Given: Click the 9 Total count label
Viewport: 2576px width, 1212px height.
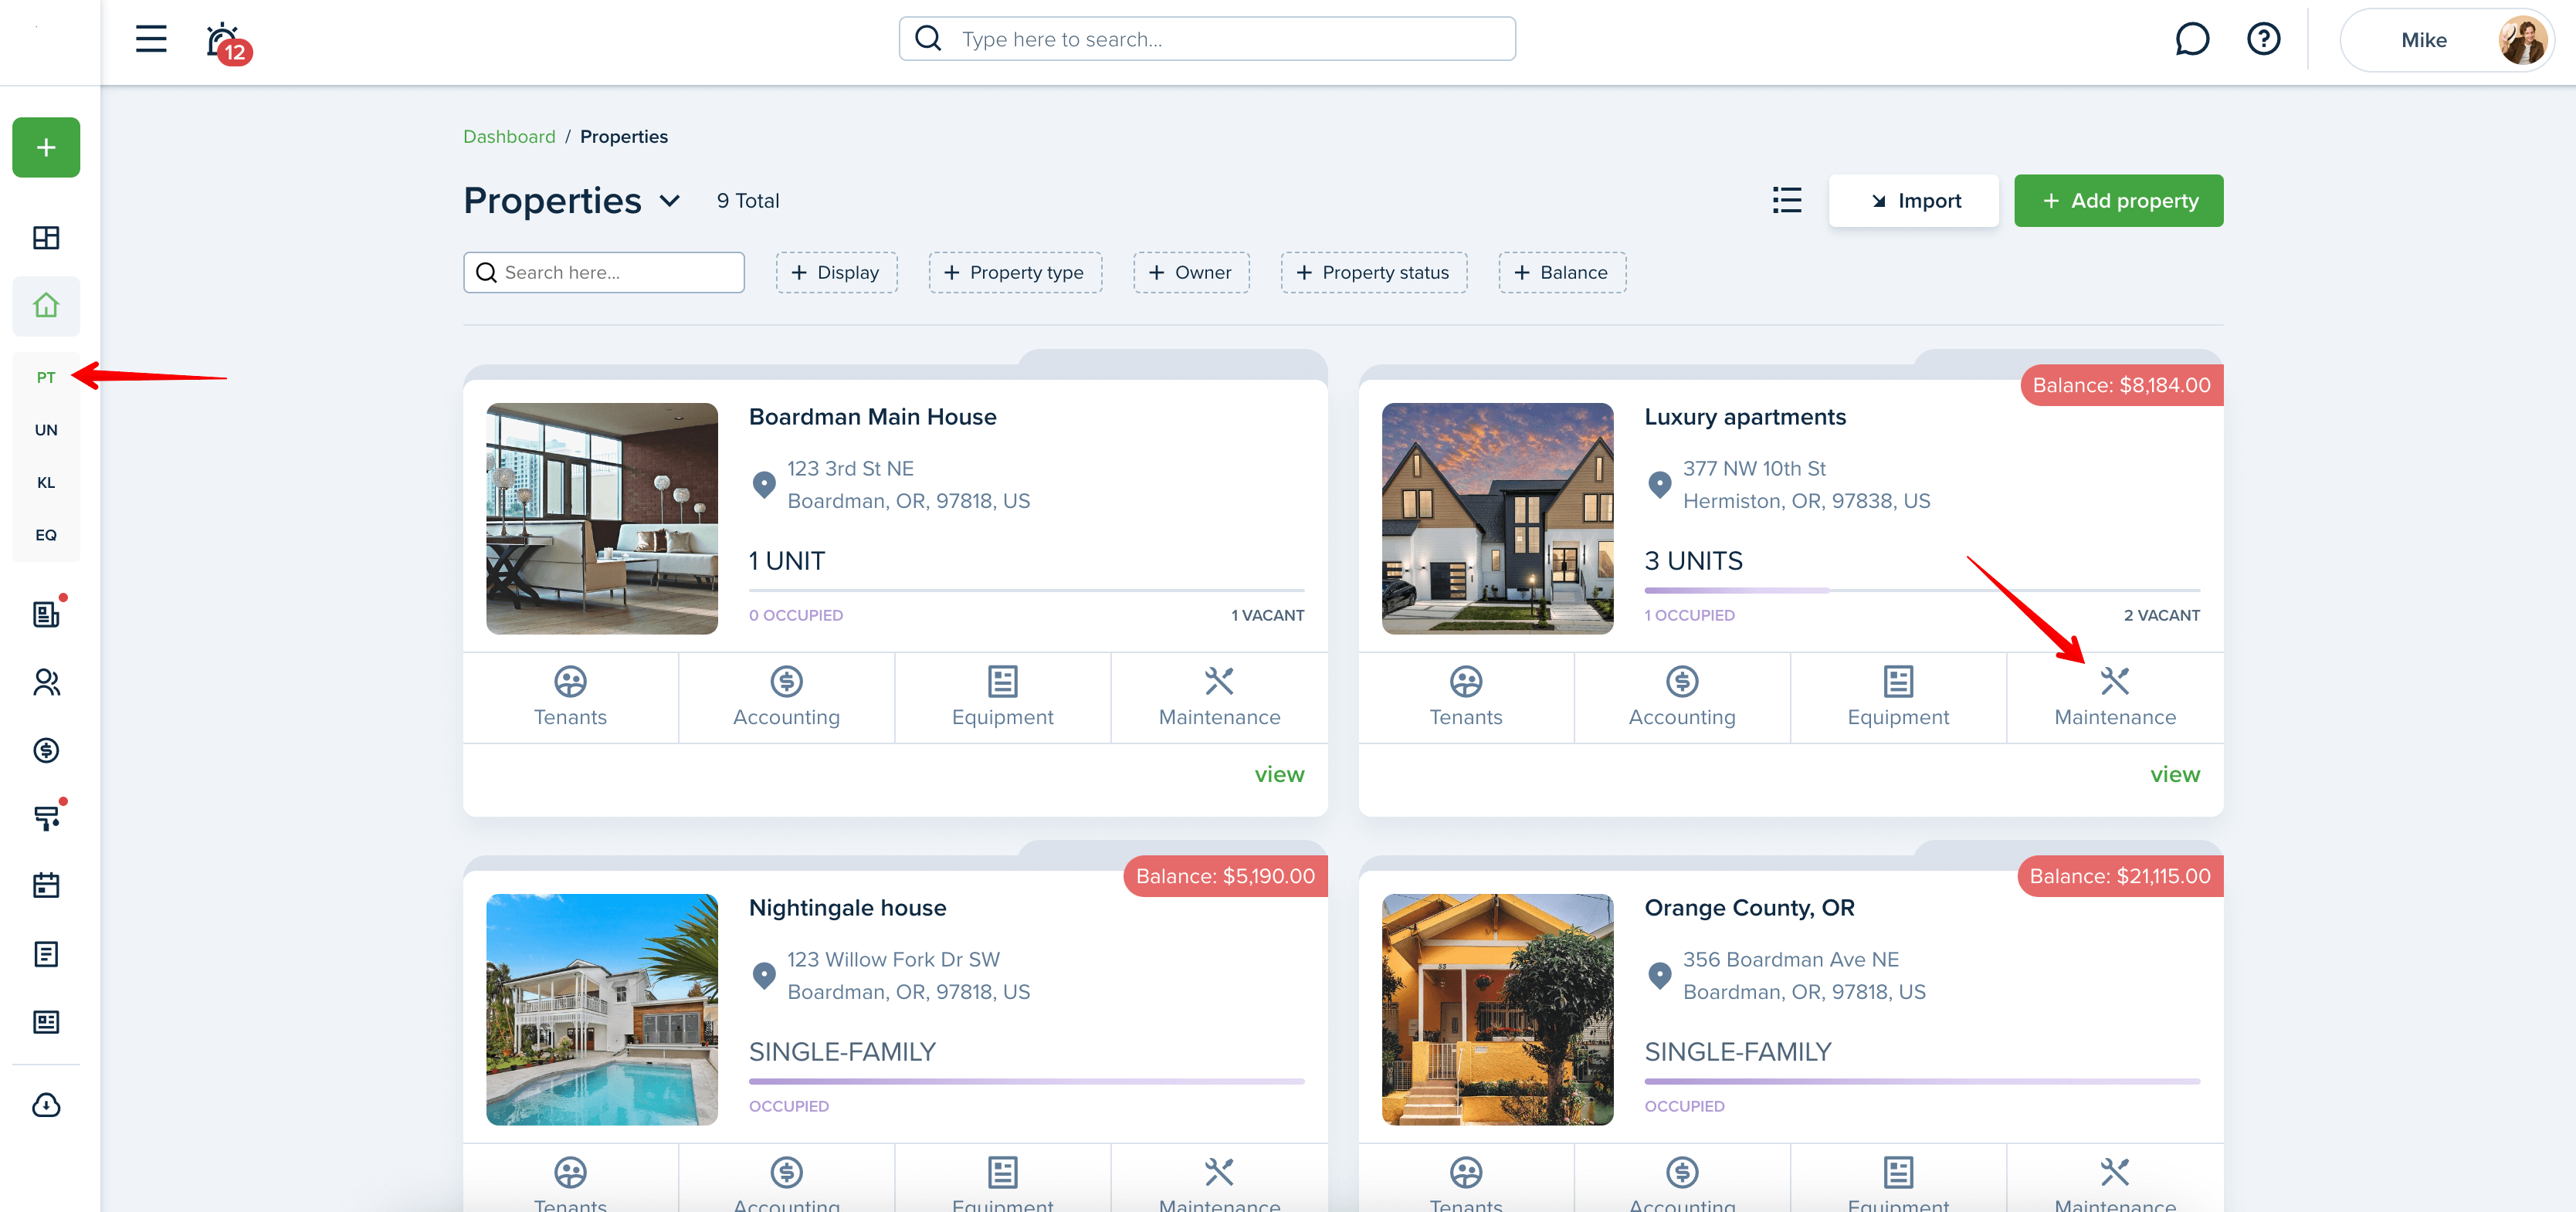Looking at the screenshot, I should click(x=748, y=201).
